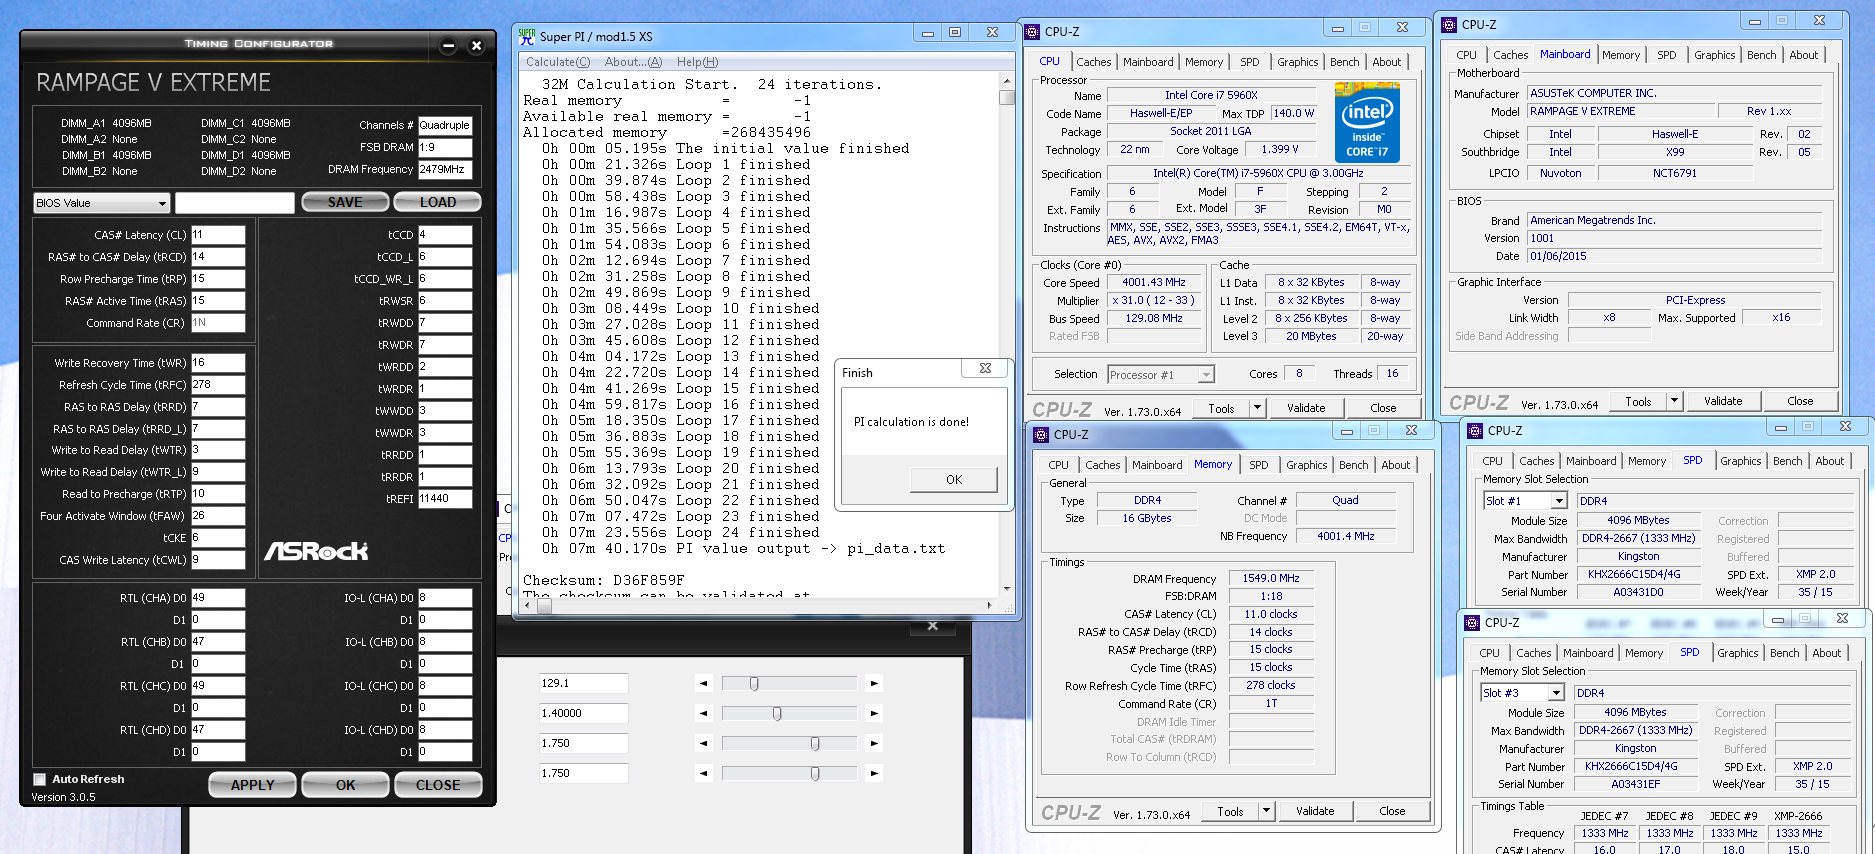Switch to Bench tab in CPU-Z Mainboard window

pyautogui.click(x=1761, y=55)
